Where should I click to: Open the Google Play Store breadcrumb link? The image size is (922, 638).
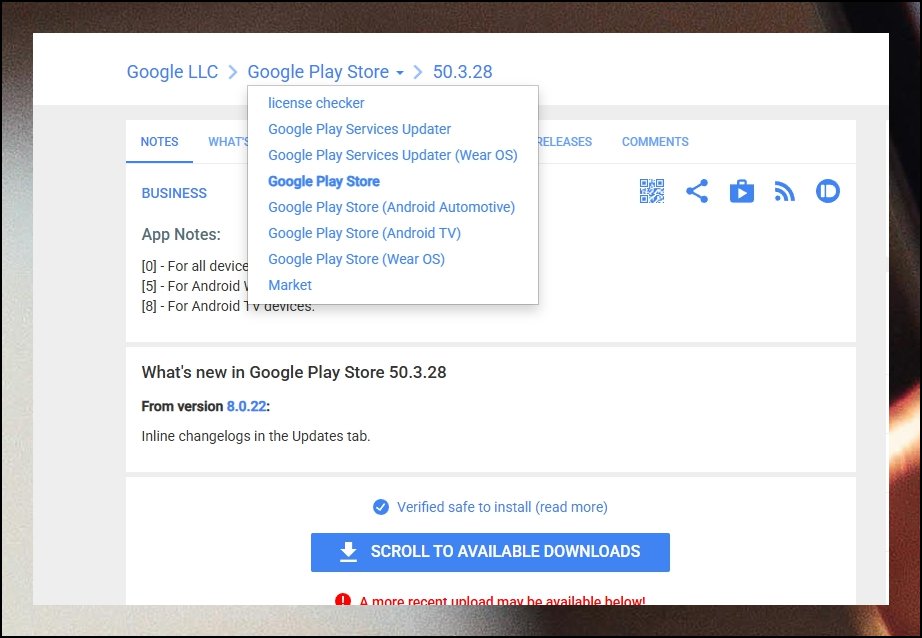pyautogui.click(x=318, y=72)
